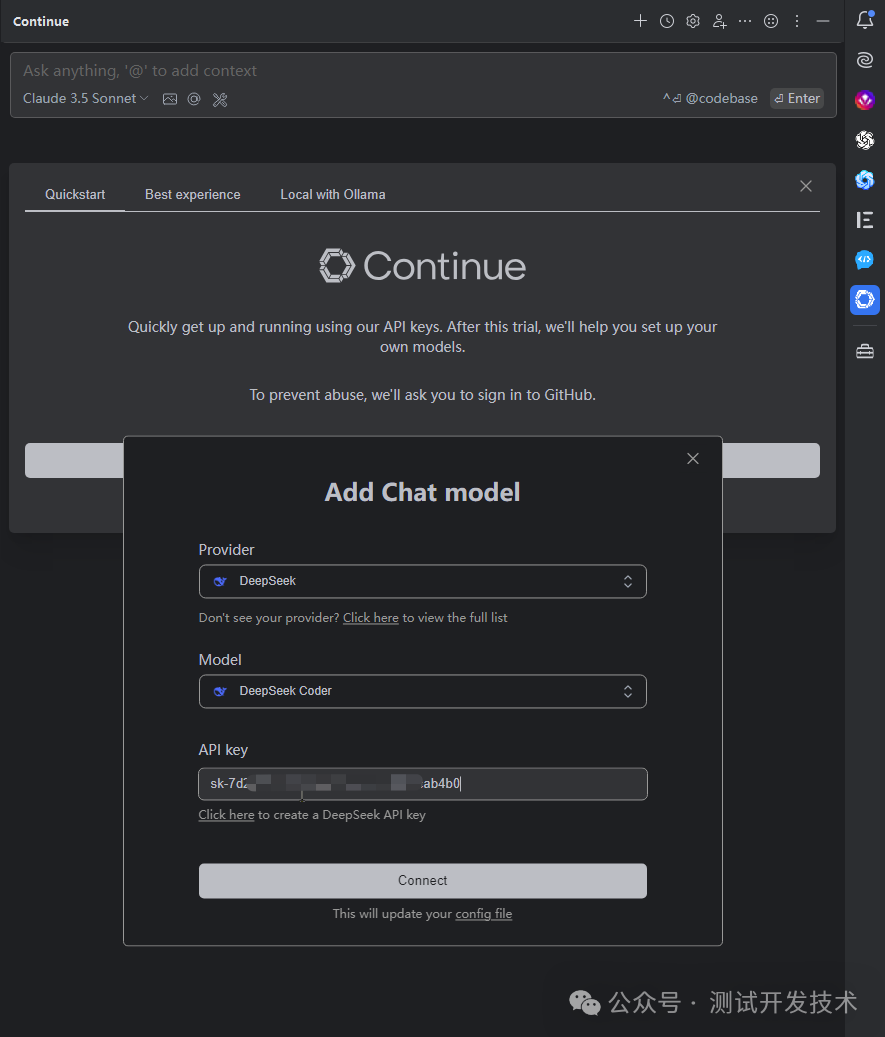
Task: Close the Add Chat model dialog
Action: (693, 458)
